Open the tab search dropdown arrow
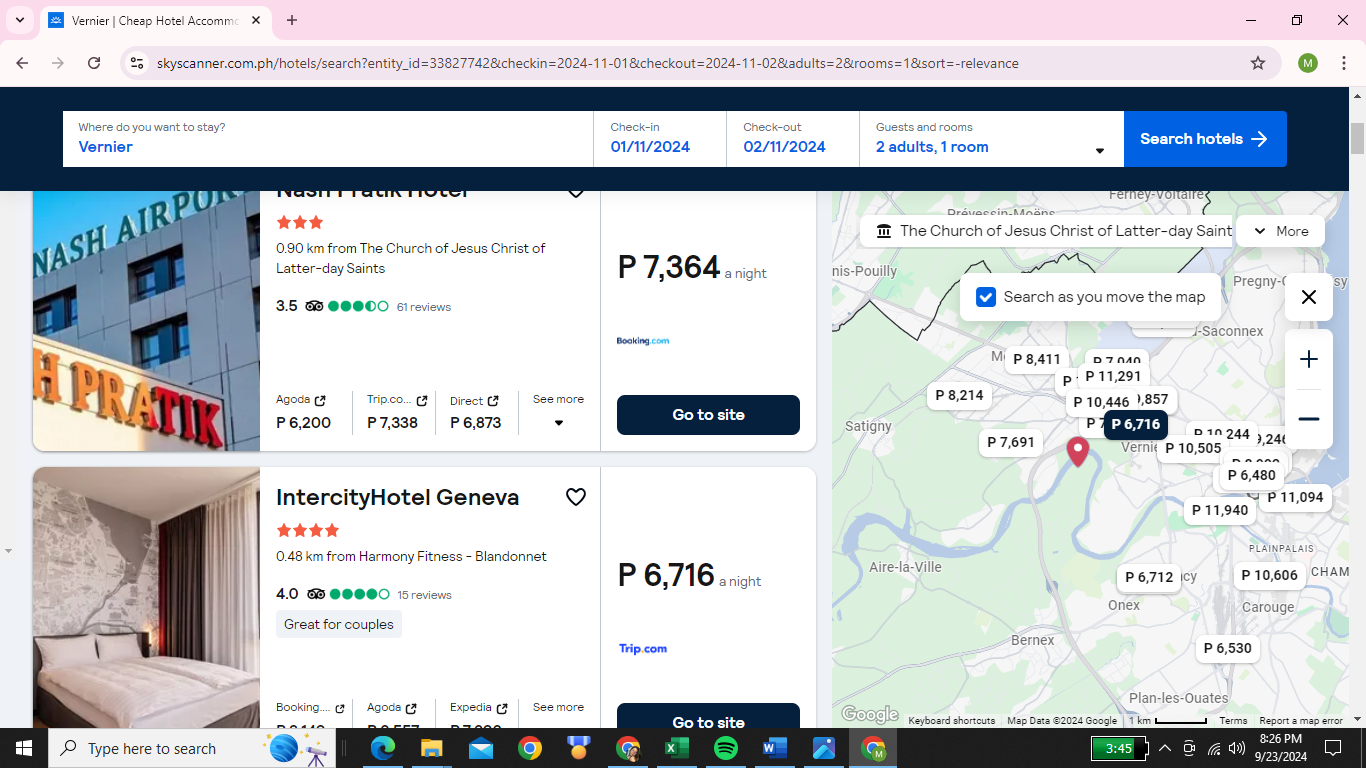 (20, 20)
